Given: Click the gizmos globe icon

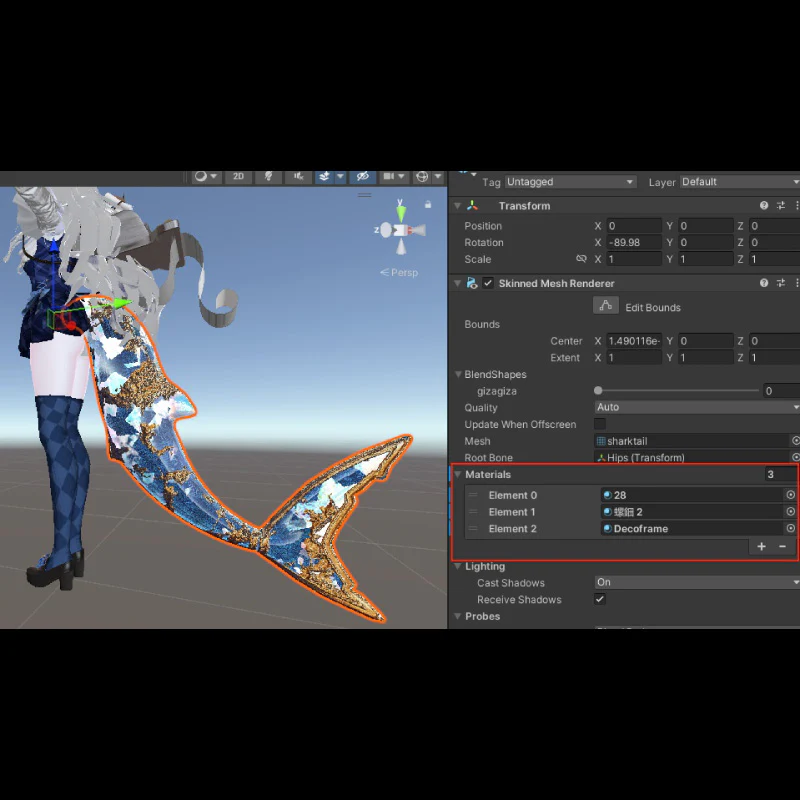Looking at the screenshot, I should [x=422, y=177].
